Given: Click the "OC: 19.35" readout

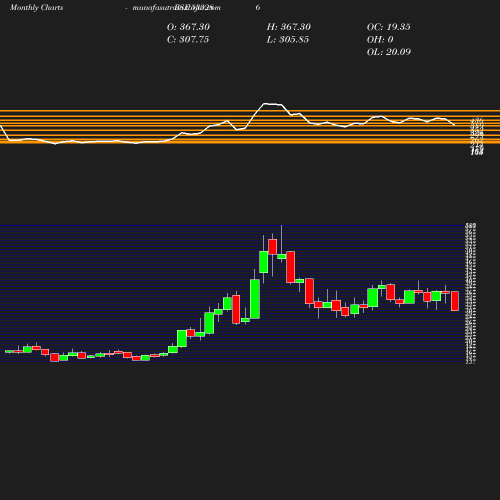Looking at the screenshot, I should (x=389, y=27).
